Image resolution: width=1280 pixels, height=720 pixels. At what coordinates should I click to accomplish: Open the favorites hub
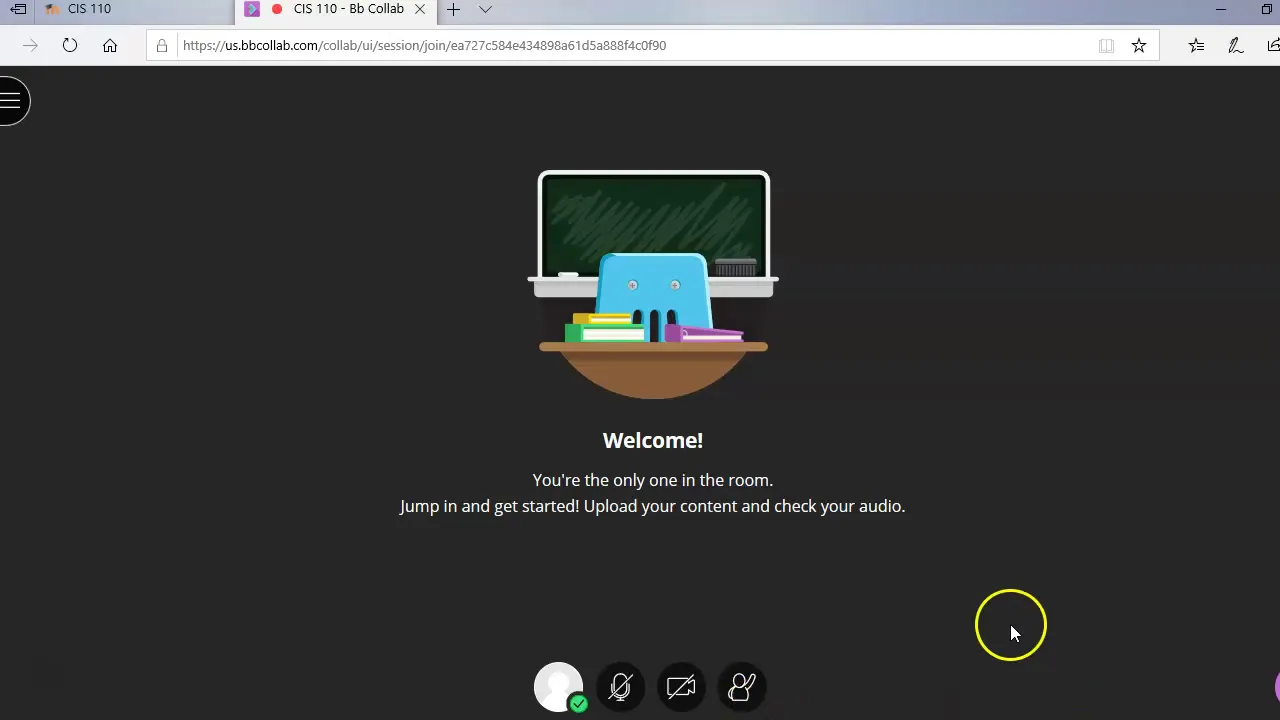[x=1196, y=45]
